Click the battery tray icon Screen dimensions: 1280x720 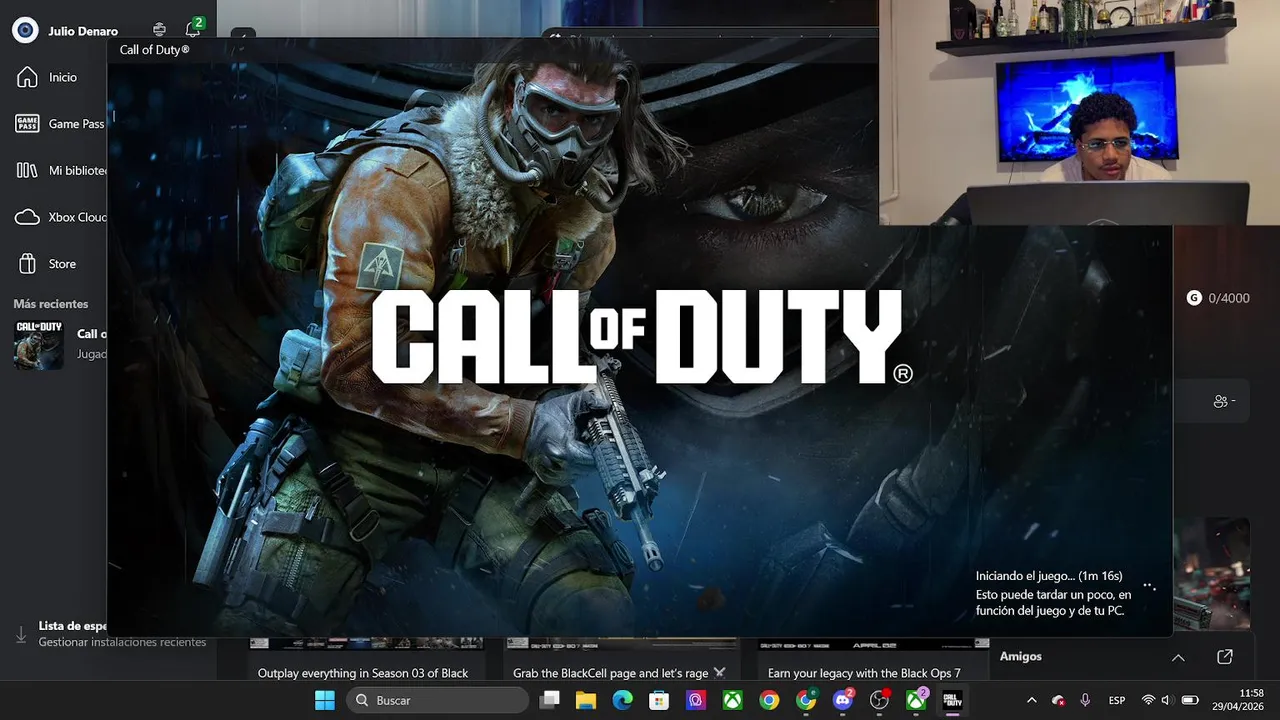point(1190,700)
